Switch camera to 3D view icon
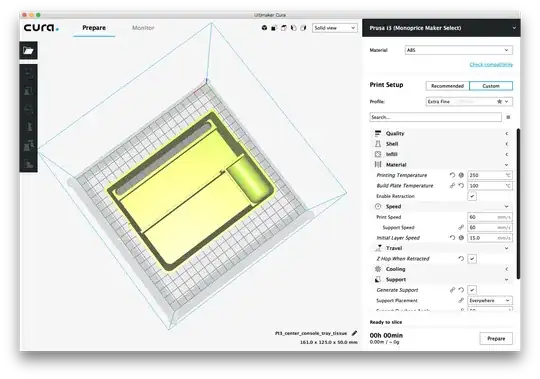Viewport: 540px width, 379px height. pos(264,28)
